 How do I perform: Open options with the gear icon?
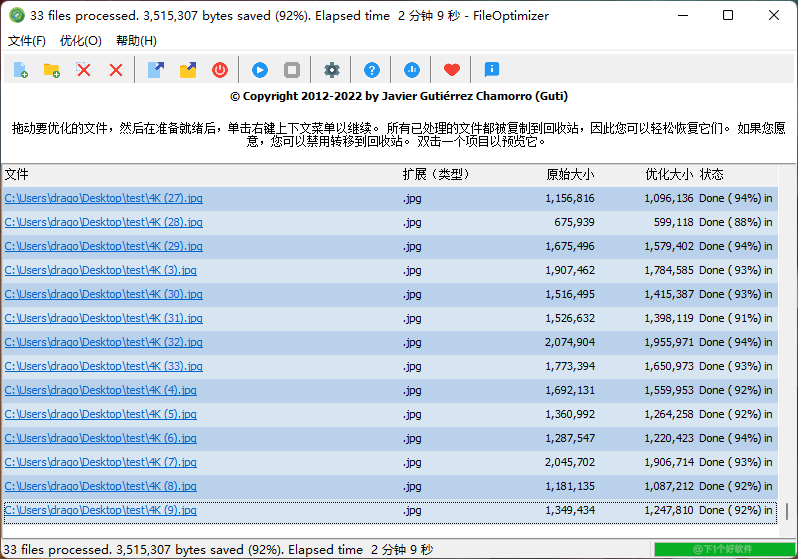[332, 70]
